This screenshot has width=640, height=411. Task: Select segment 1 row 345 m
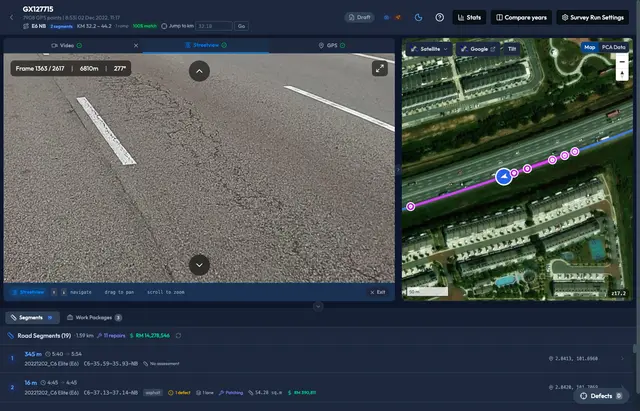pyautogui.click(x=316, y=358)
